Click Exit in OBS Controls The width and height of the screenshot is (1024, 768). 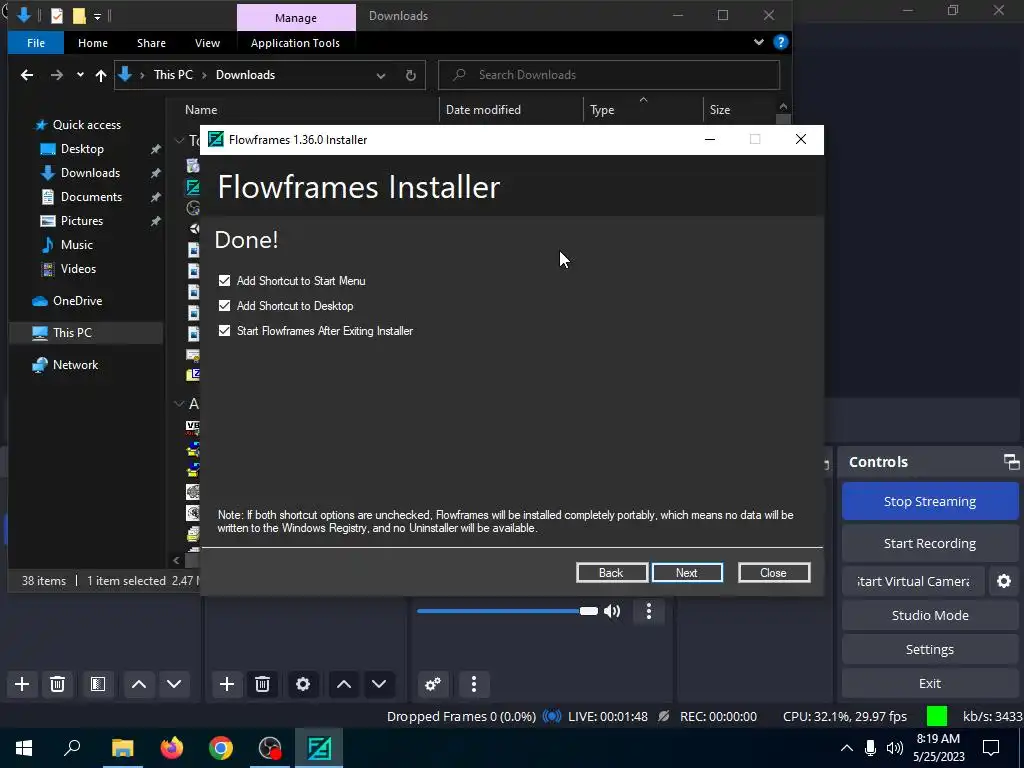(929, 683)
